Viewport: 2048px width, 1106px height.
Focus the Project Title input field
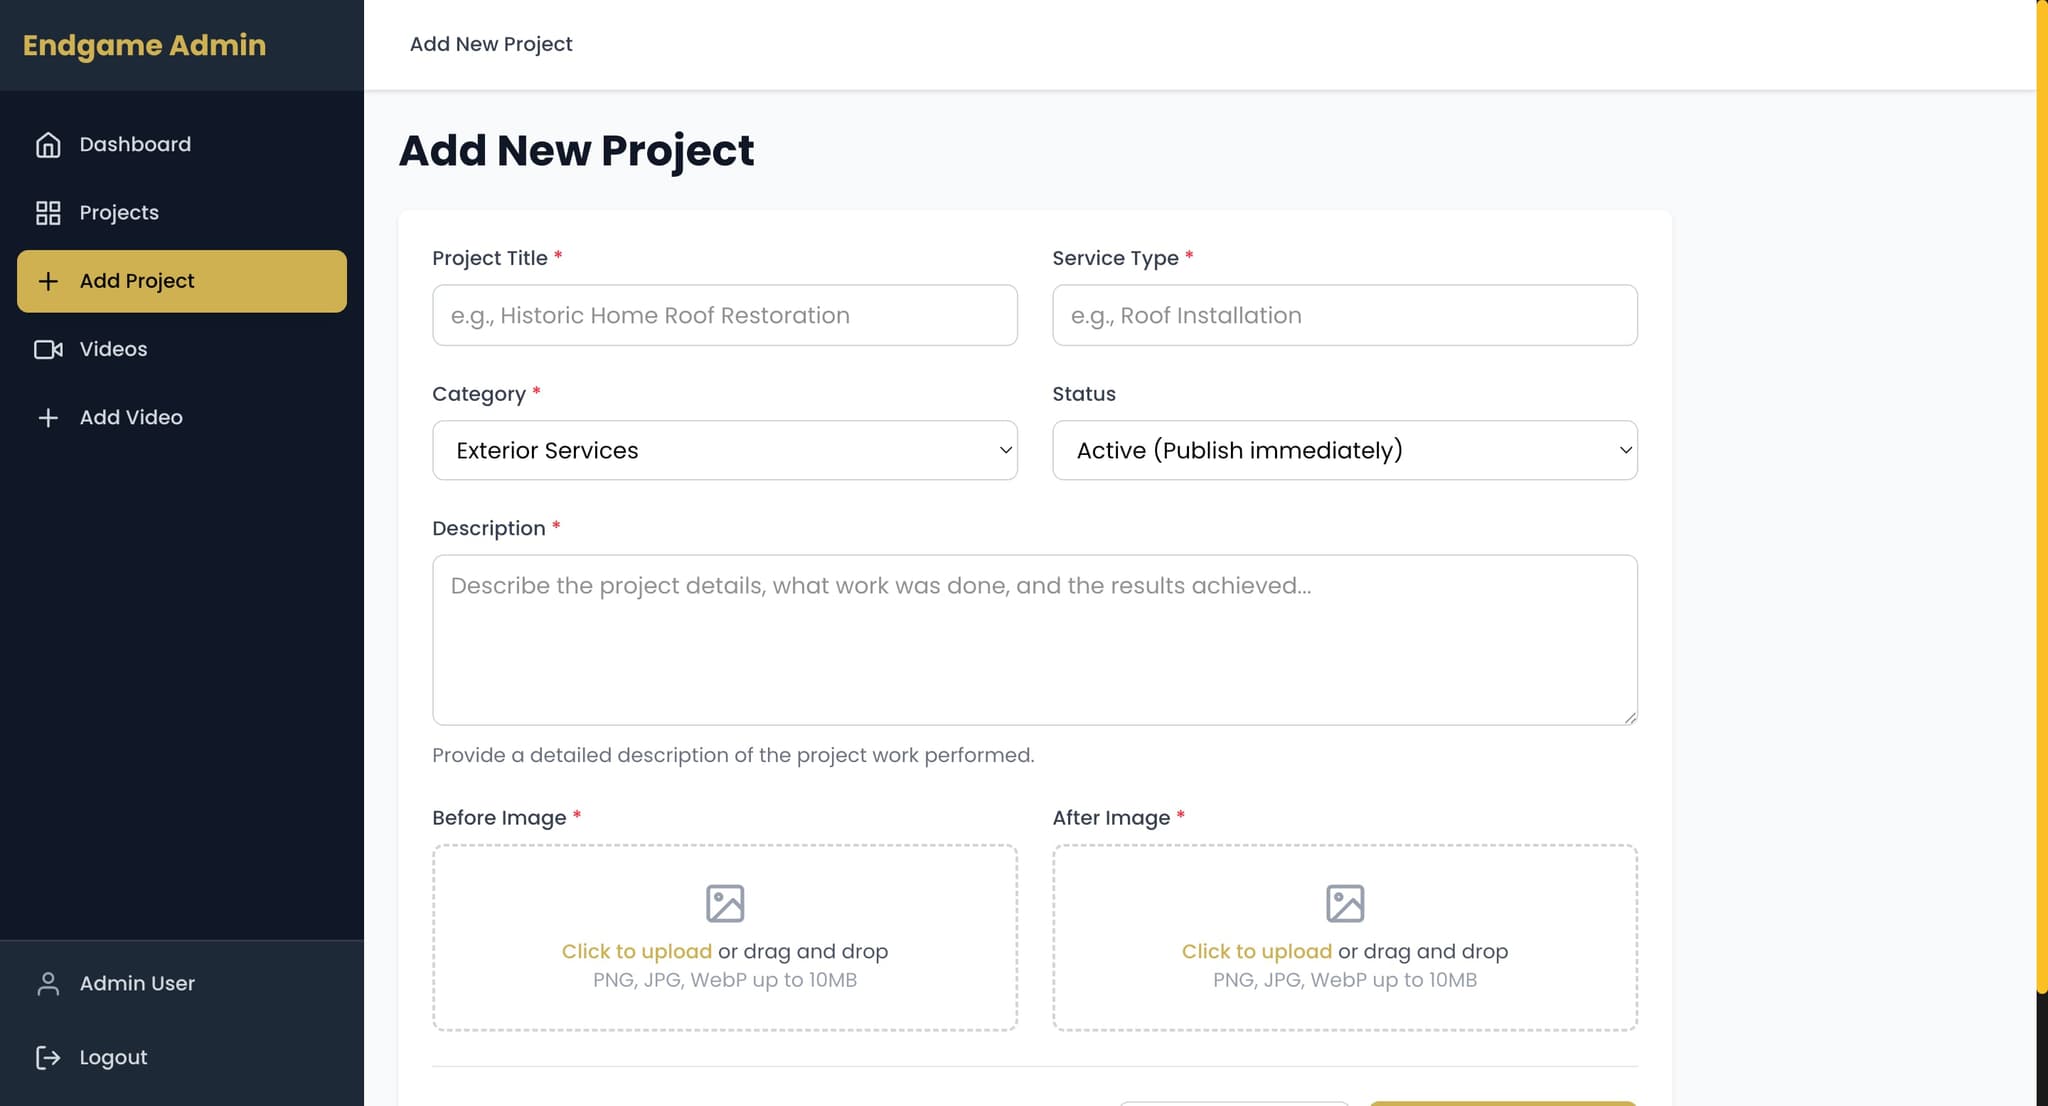pyautogui.click(x=724, y=315)
